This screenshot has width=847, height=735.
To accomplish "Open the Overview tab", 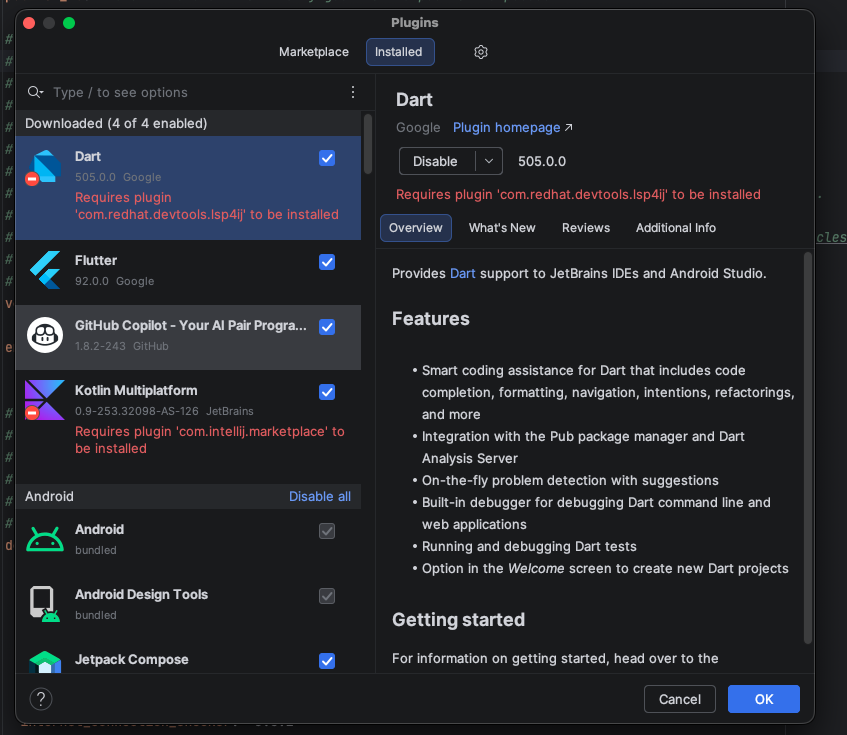I will [415, 228].
